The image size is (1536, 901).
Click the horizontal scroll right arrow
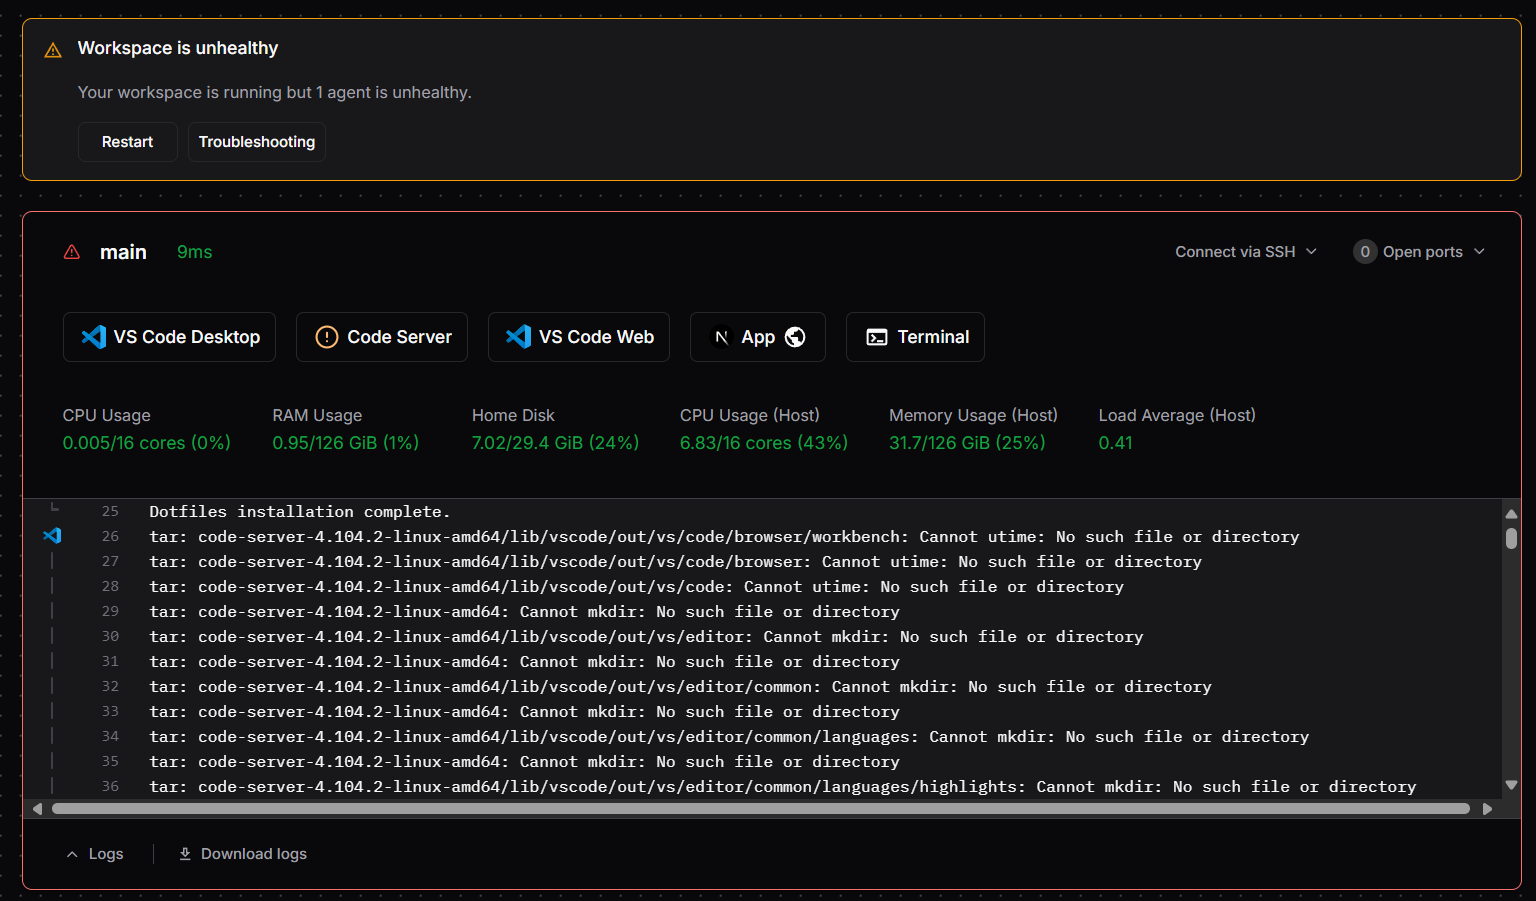[1487, 809]
